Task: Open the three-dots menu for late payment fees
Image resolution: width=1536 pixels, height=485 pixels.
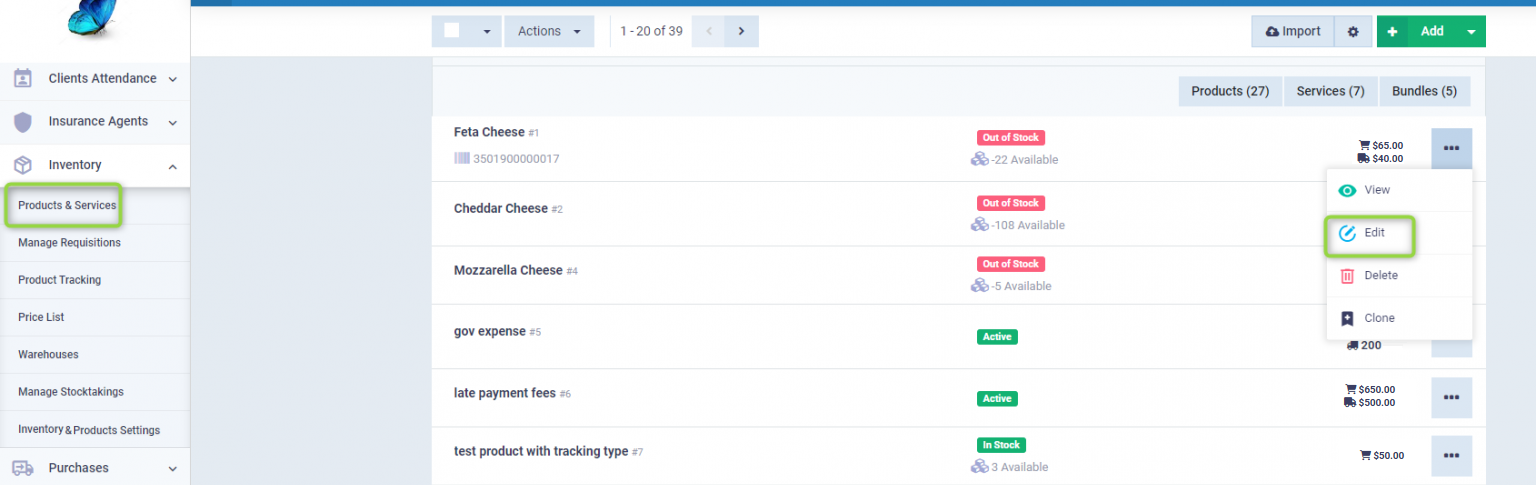Action: [x=1451, y=398]
